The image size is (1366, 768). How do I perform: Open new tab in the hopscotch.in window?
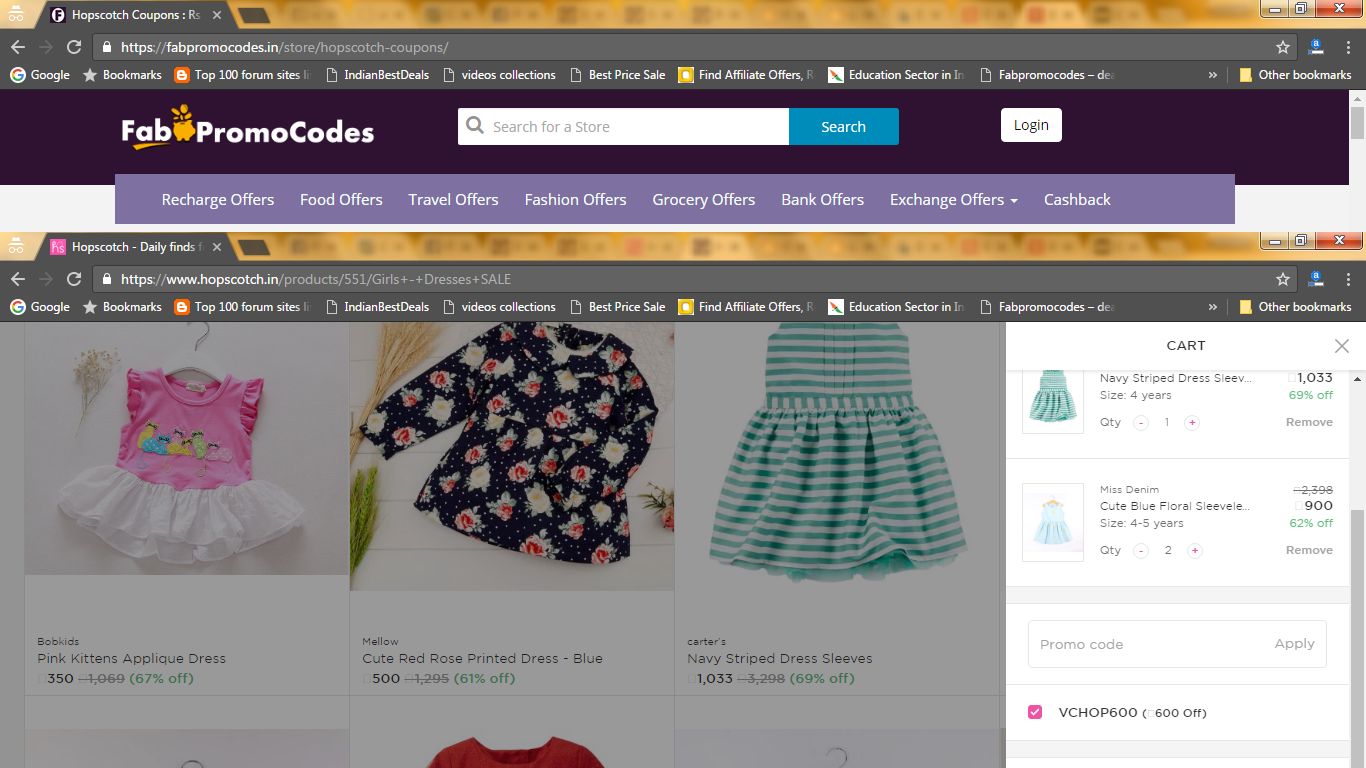click(x=253, y=247)
